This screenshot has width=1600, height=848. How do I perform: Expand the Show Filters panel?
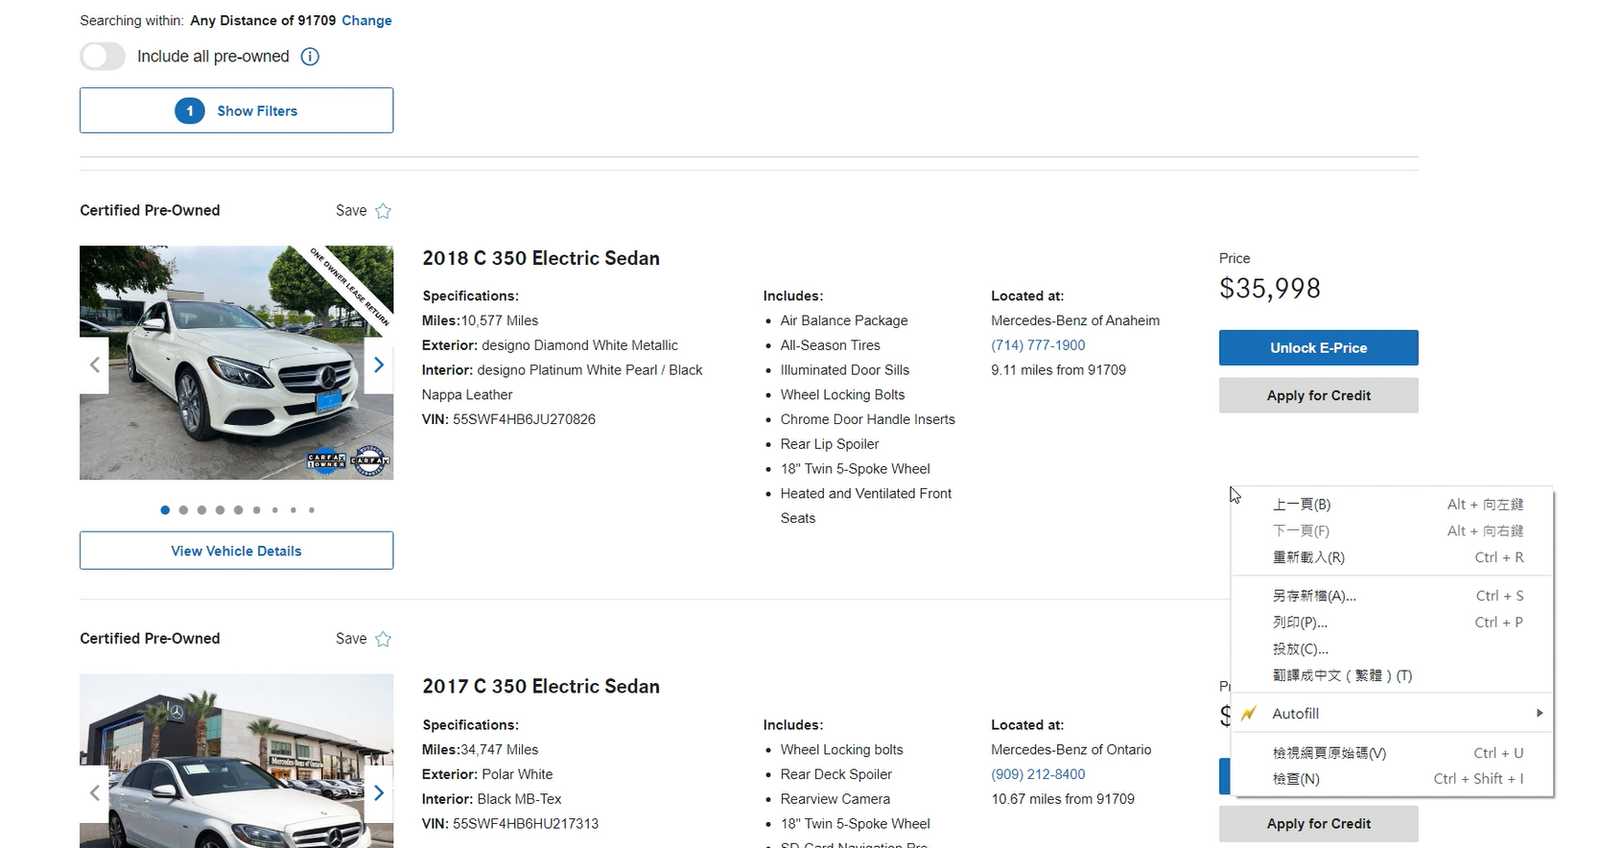236,111
